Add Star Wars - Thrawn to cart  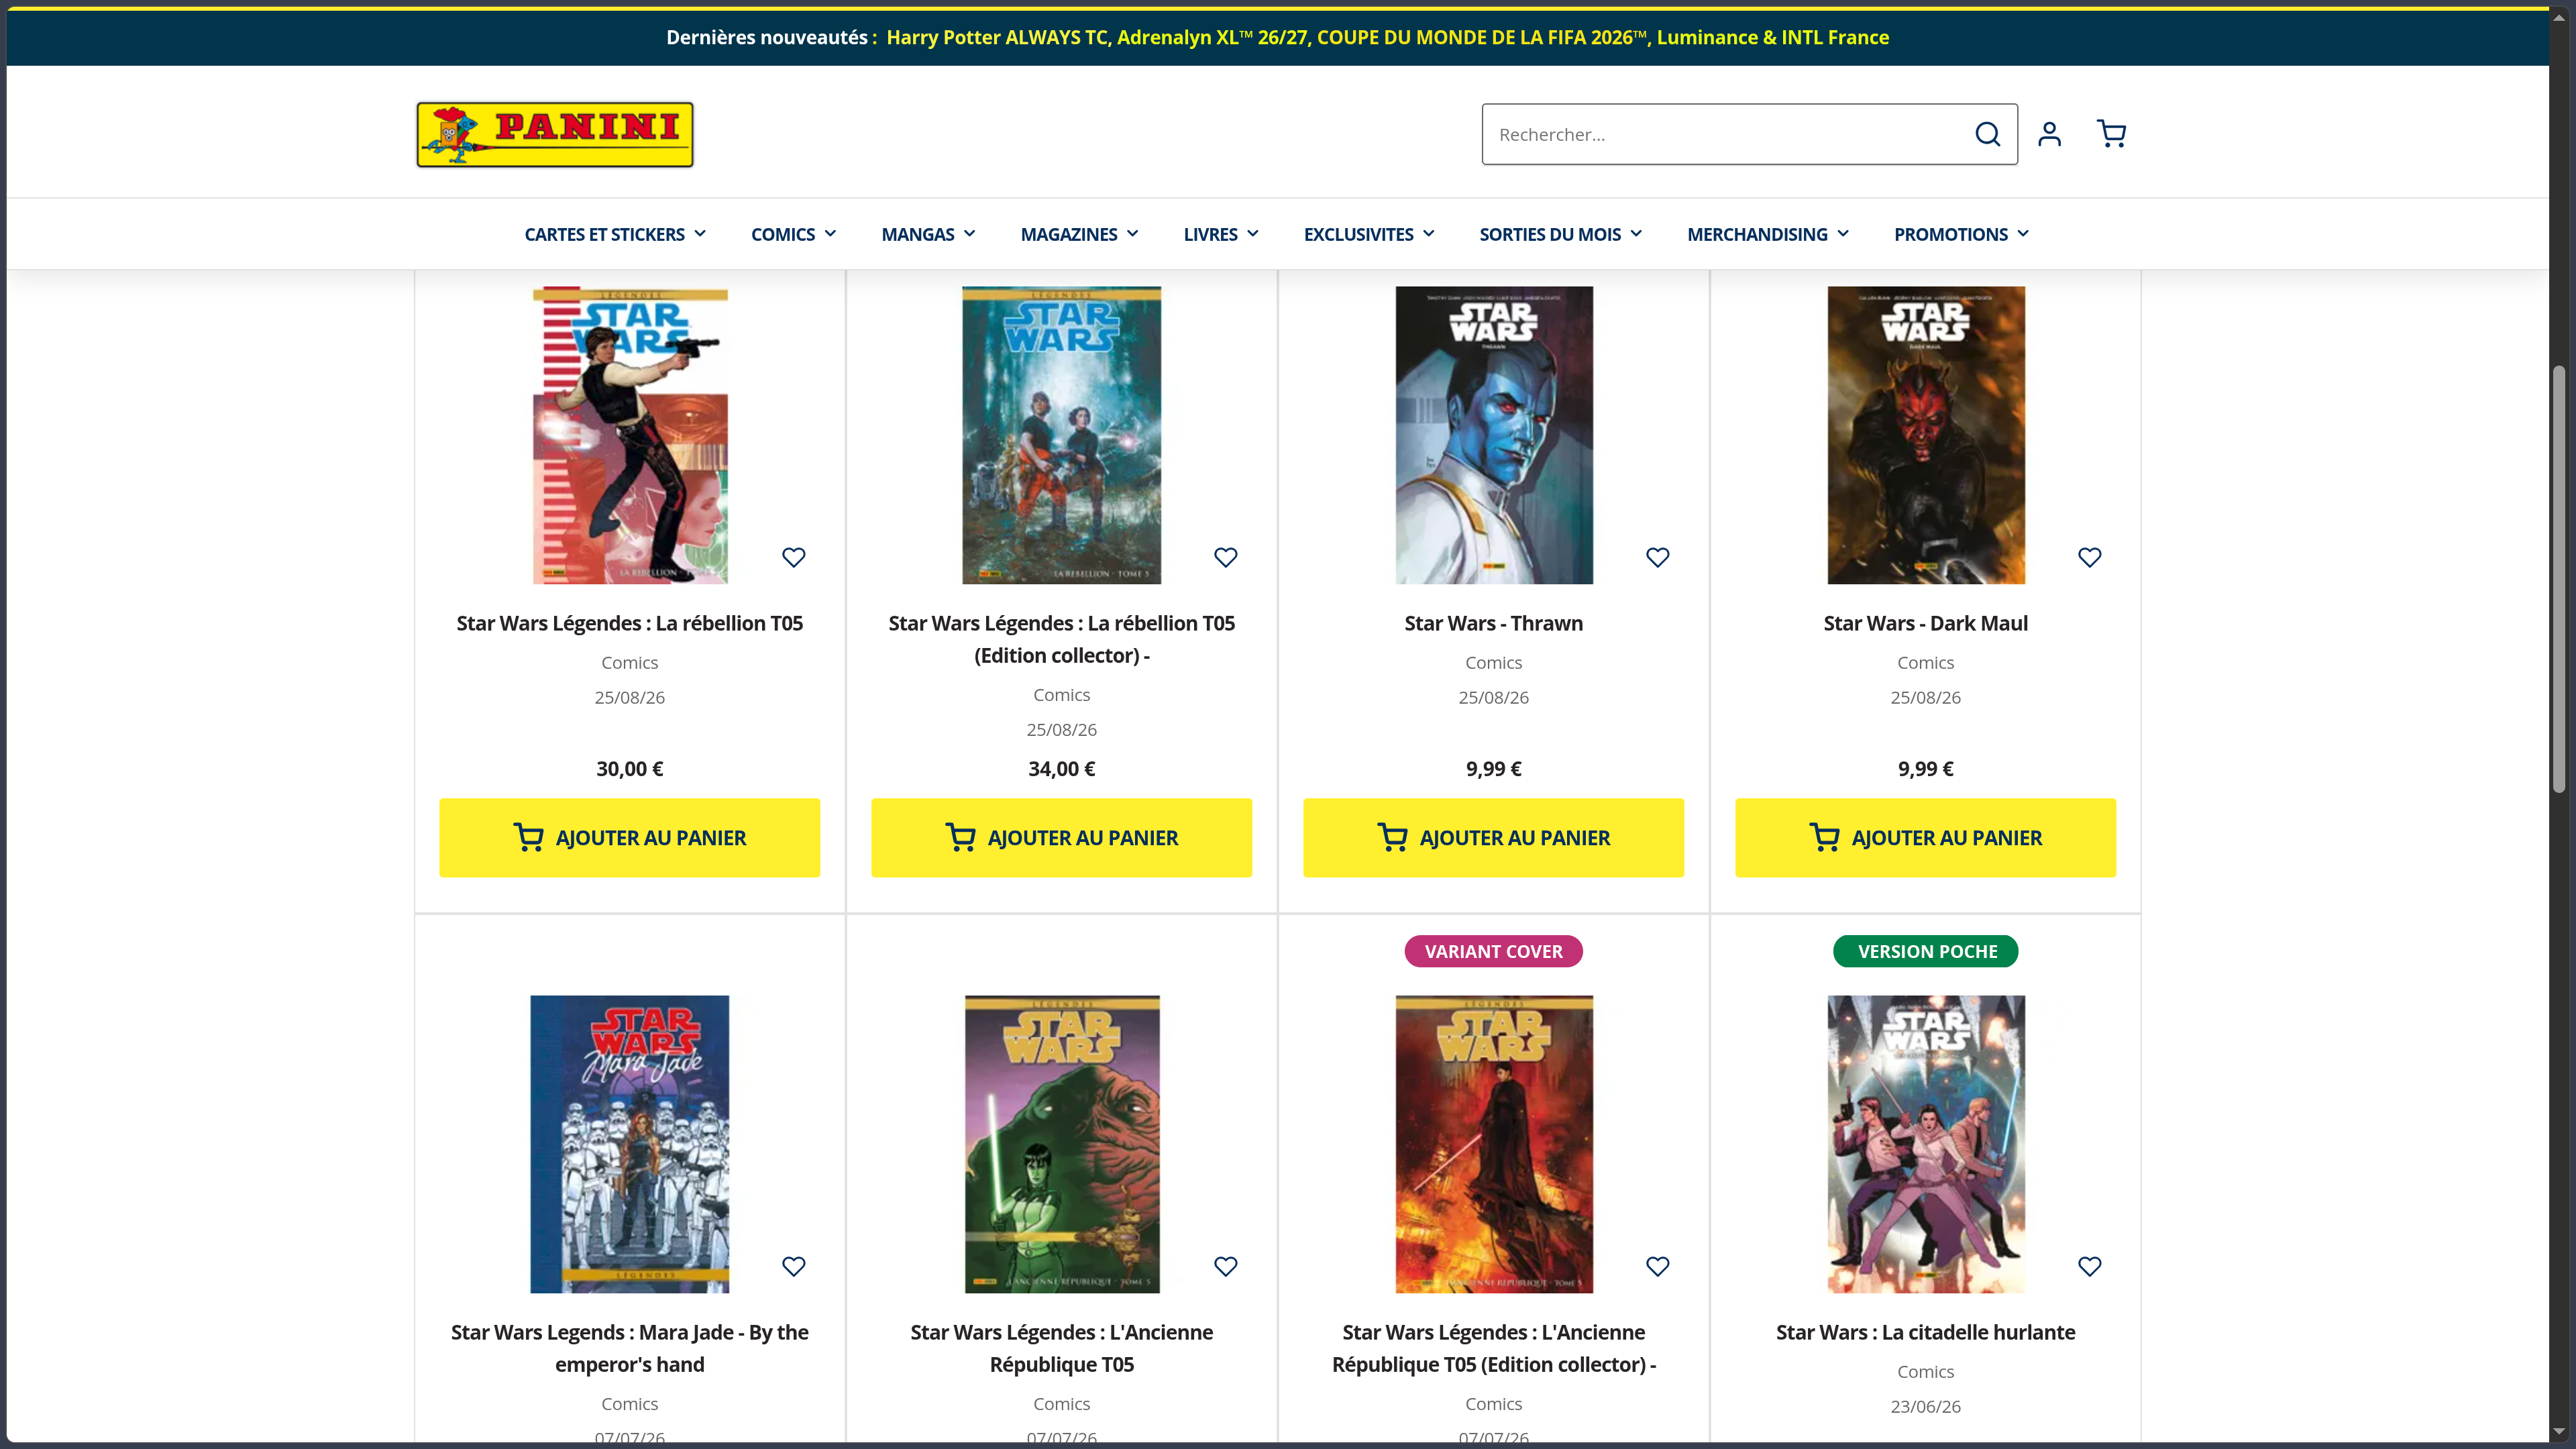(1493, 838)
